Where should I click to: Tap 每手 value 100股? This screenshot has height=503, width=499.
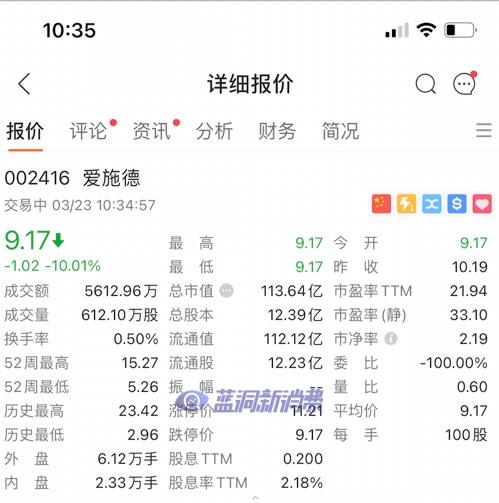(466, 435)
